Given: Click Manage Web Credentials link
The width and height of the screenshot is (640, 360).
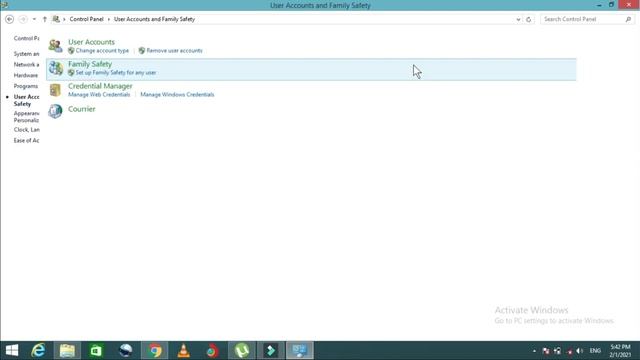Looking at the screenshot, I should pos(99,94).
